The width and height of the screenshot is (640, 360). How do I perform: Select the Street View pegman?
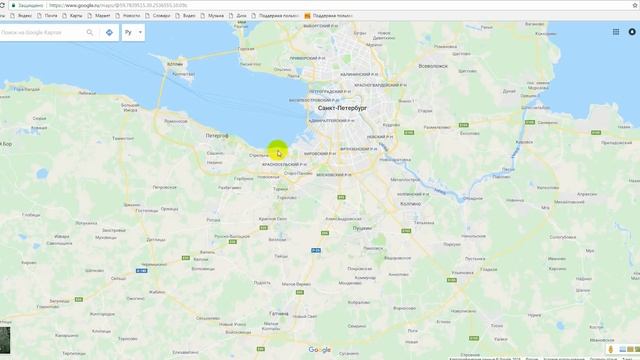[x=611, y=349]
